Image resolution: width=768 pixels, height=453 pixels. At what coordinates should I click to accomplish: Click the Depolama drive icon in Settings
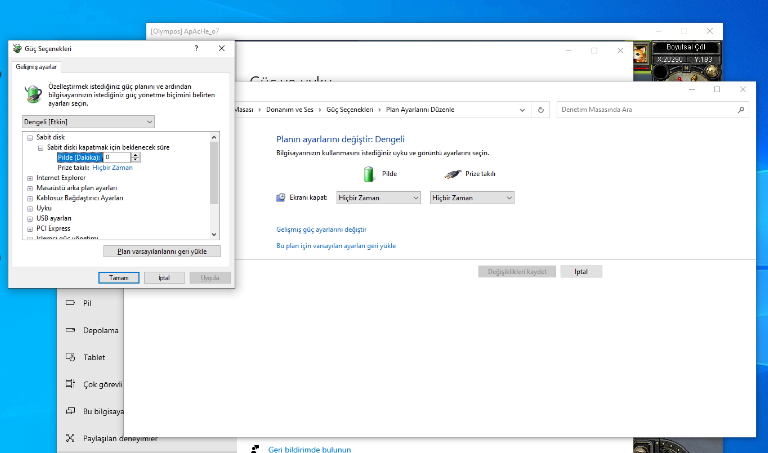[71, 330]
